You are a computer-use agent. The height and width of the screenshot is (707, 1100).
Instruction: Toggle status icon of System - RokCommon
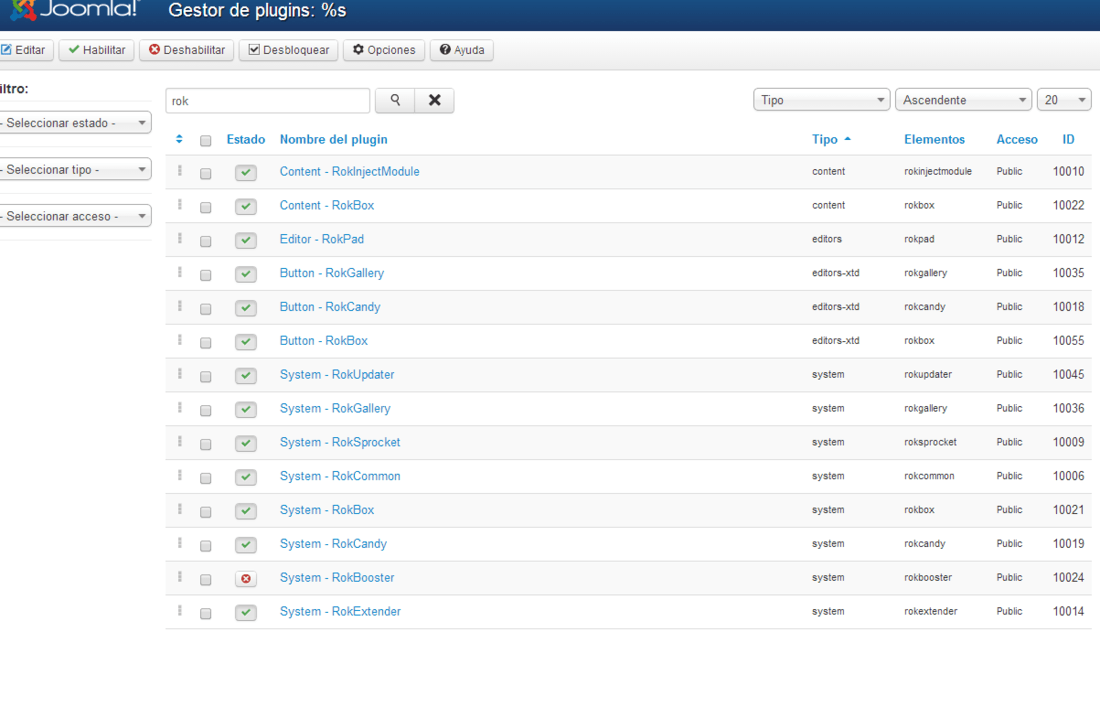pos(246,477)
